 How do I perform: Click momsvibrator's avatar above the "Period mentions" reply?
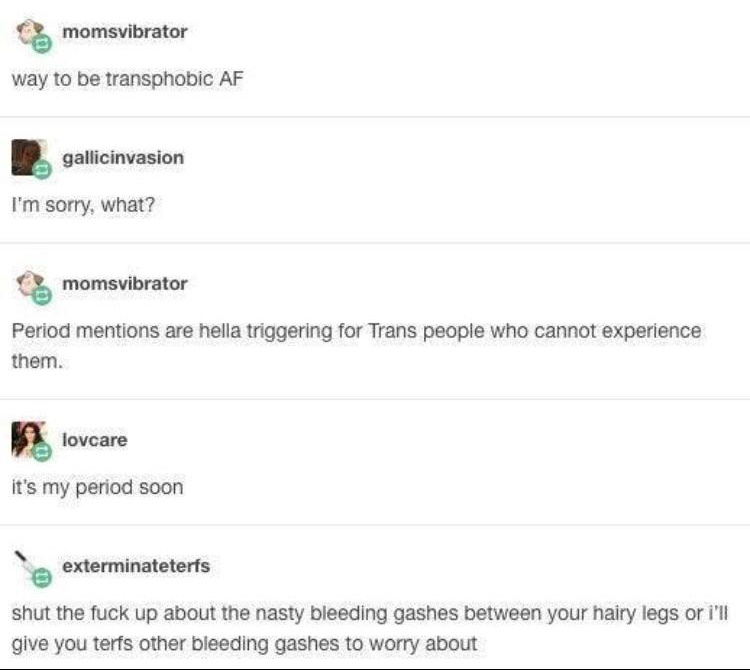[30, 284]
